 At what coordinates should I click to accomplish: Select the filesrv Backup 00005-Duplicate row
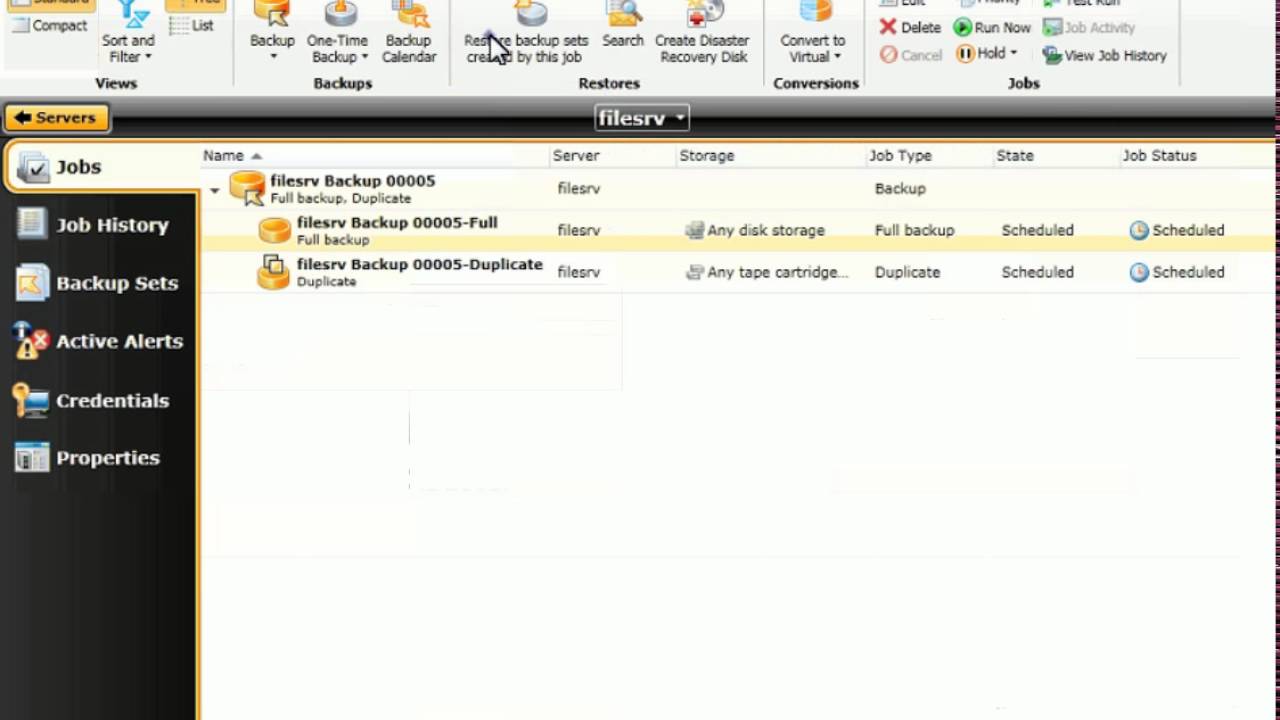[x=420, y=272]
